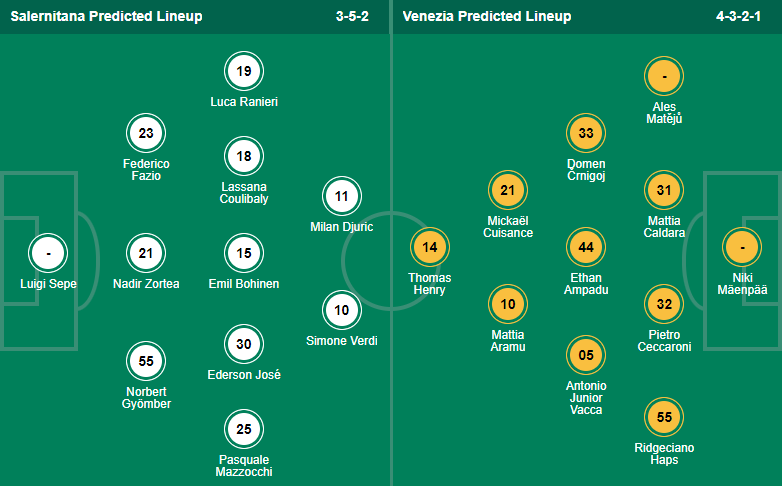The image size is (782, 486).
Task: Select Simone Verdi's number 10 circle
Action: click(342, 310)
